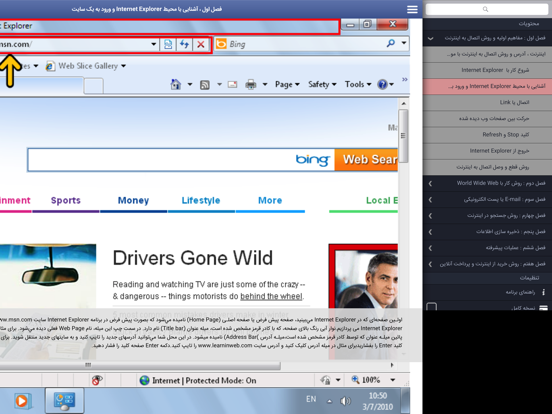Click the search magnifier in the Bing toolbar box
The height and width of the screenshot is (414, 552).
pos(391,44)
